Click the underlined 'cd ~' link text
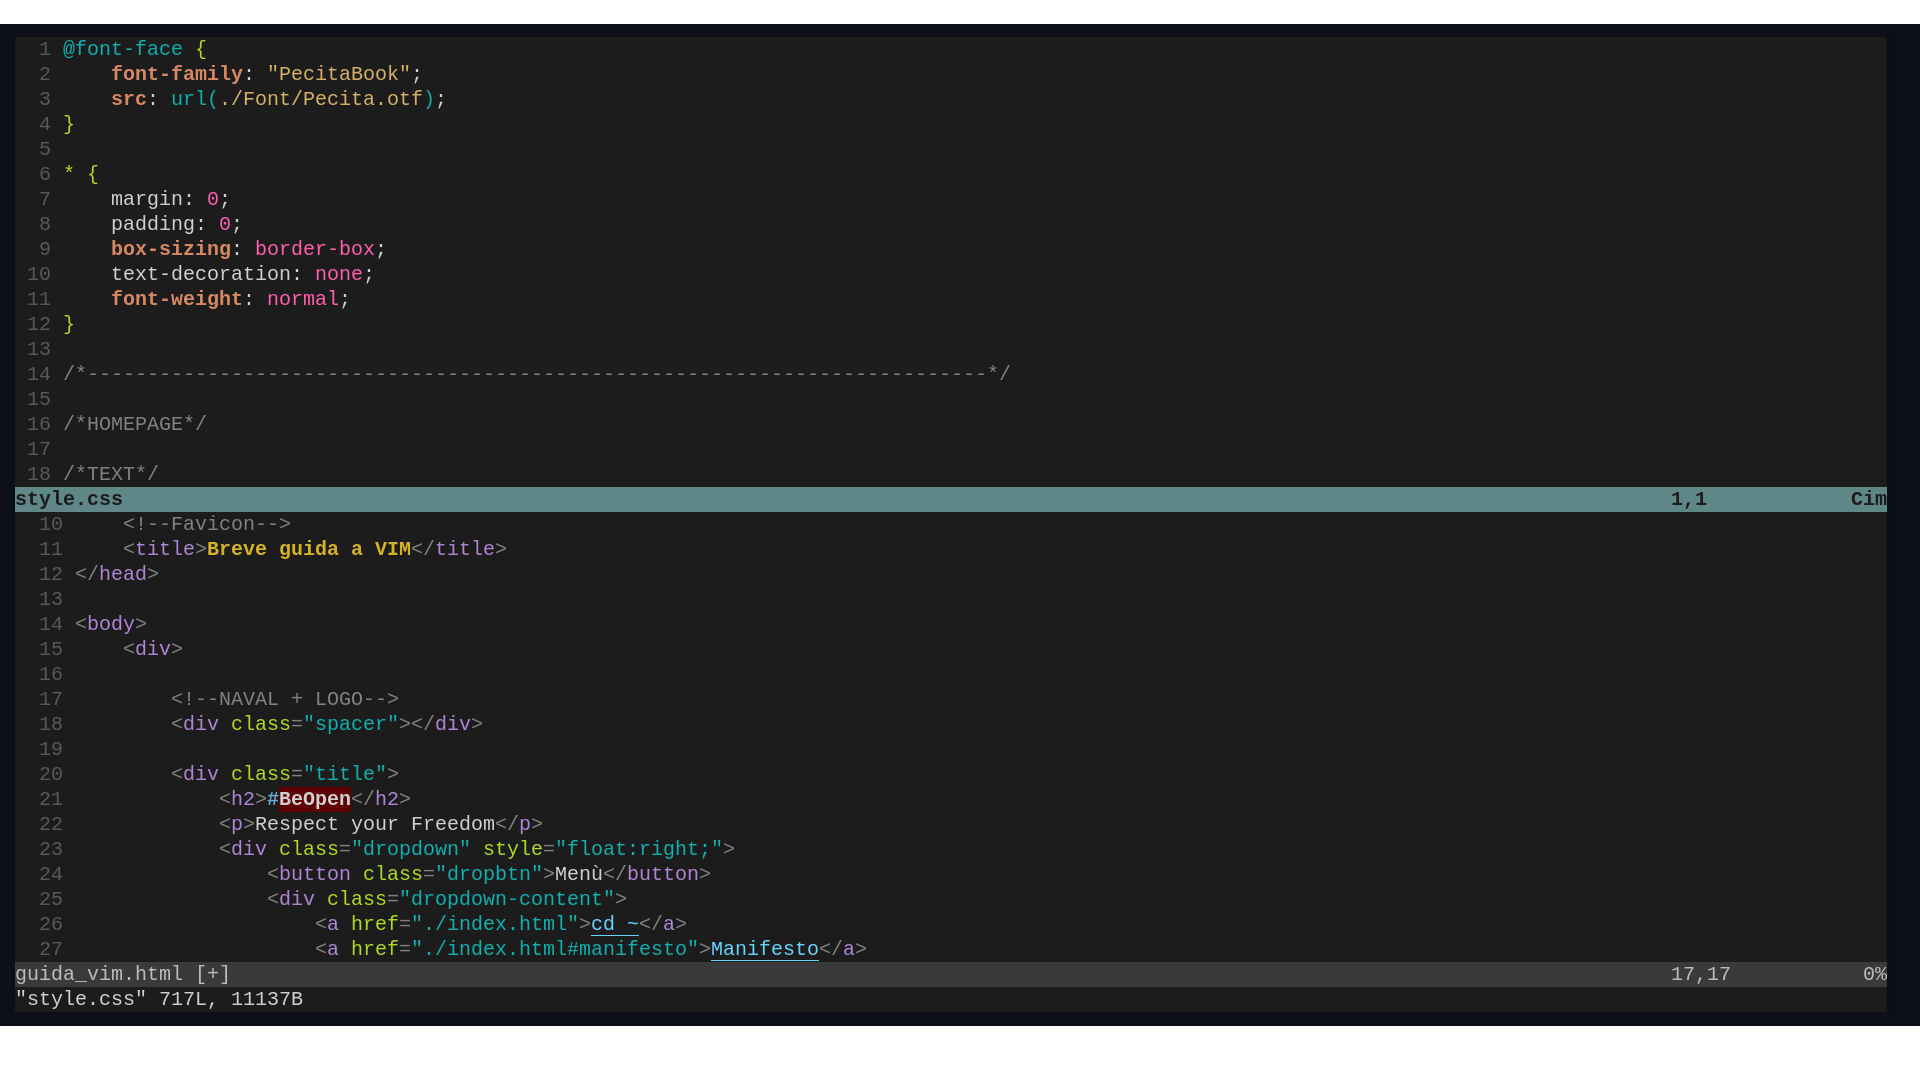 tap(614, 924)
